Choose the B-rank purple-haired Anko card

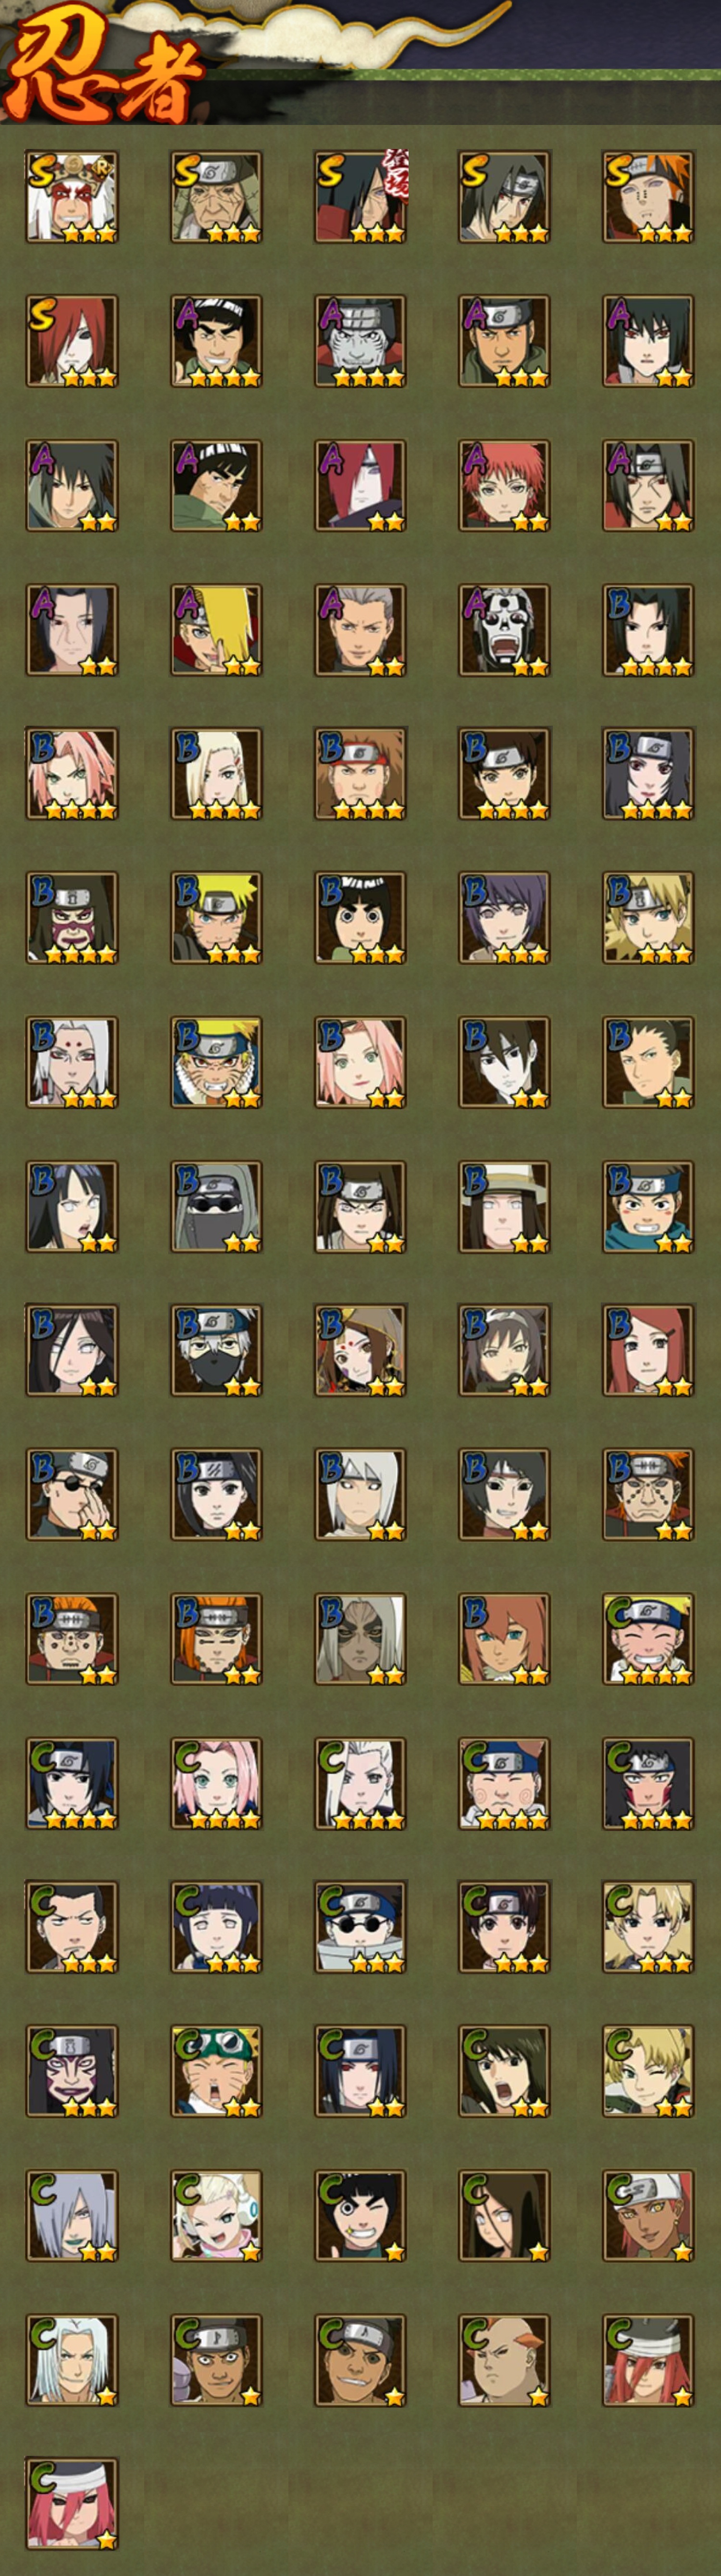click(504, 918)
